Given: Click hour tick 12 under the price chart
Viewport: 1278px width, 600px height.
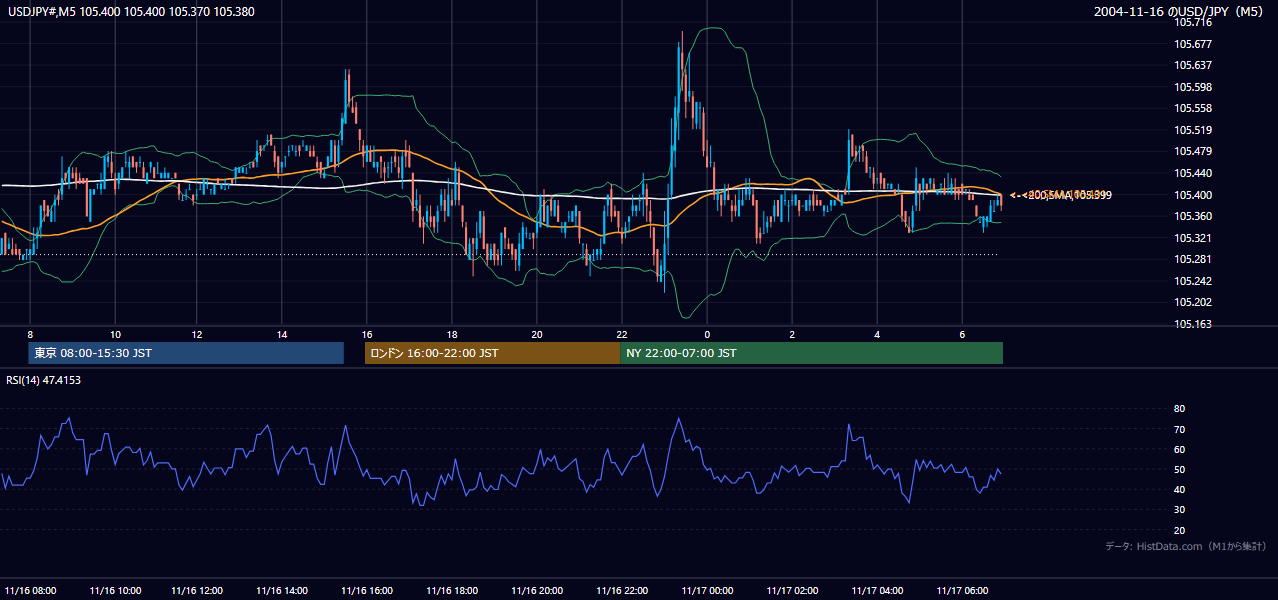Looking at the screenshot, I should [x=197, y=334].
